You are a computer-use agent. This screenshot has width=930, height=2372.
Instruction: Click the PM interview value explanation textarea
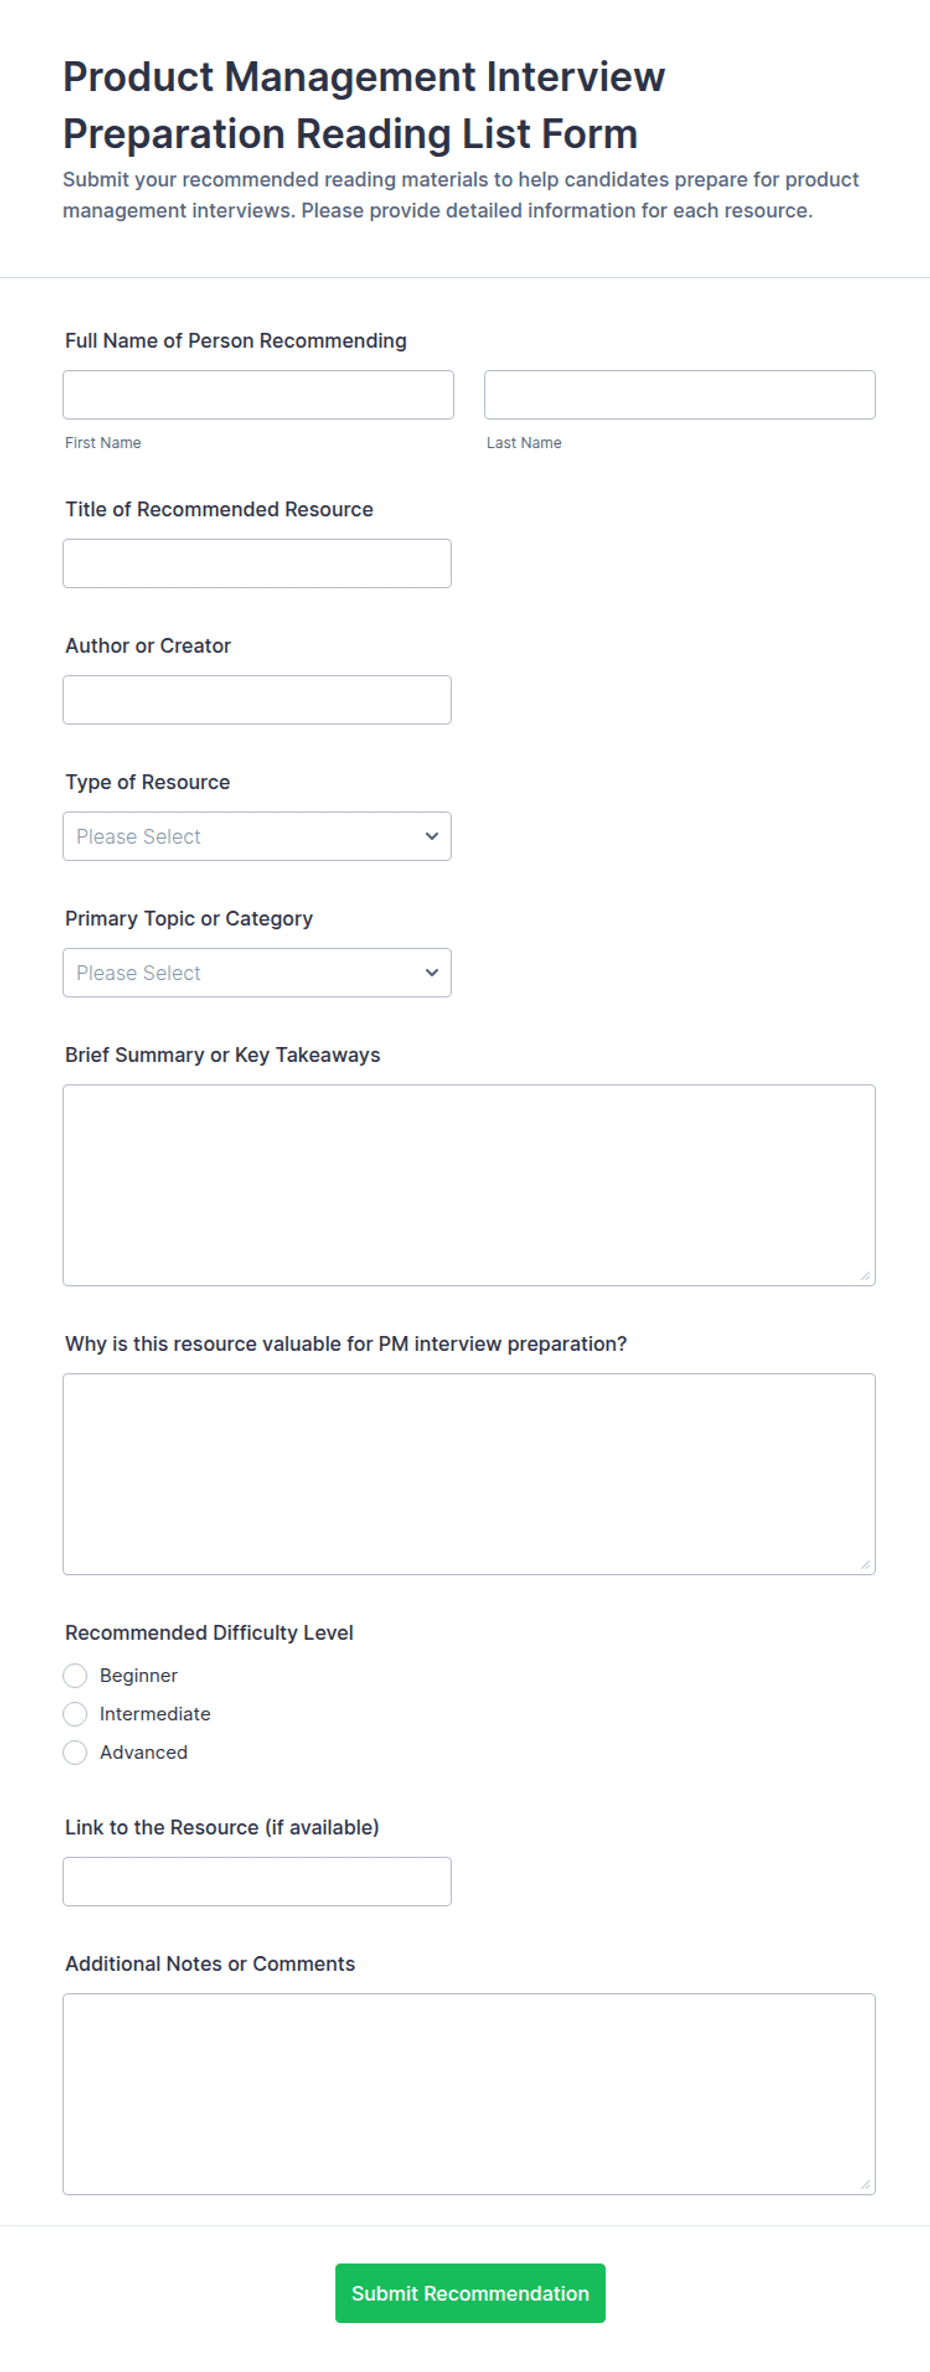[469, 1474]
